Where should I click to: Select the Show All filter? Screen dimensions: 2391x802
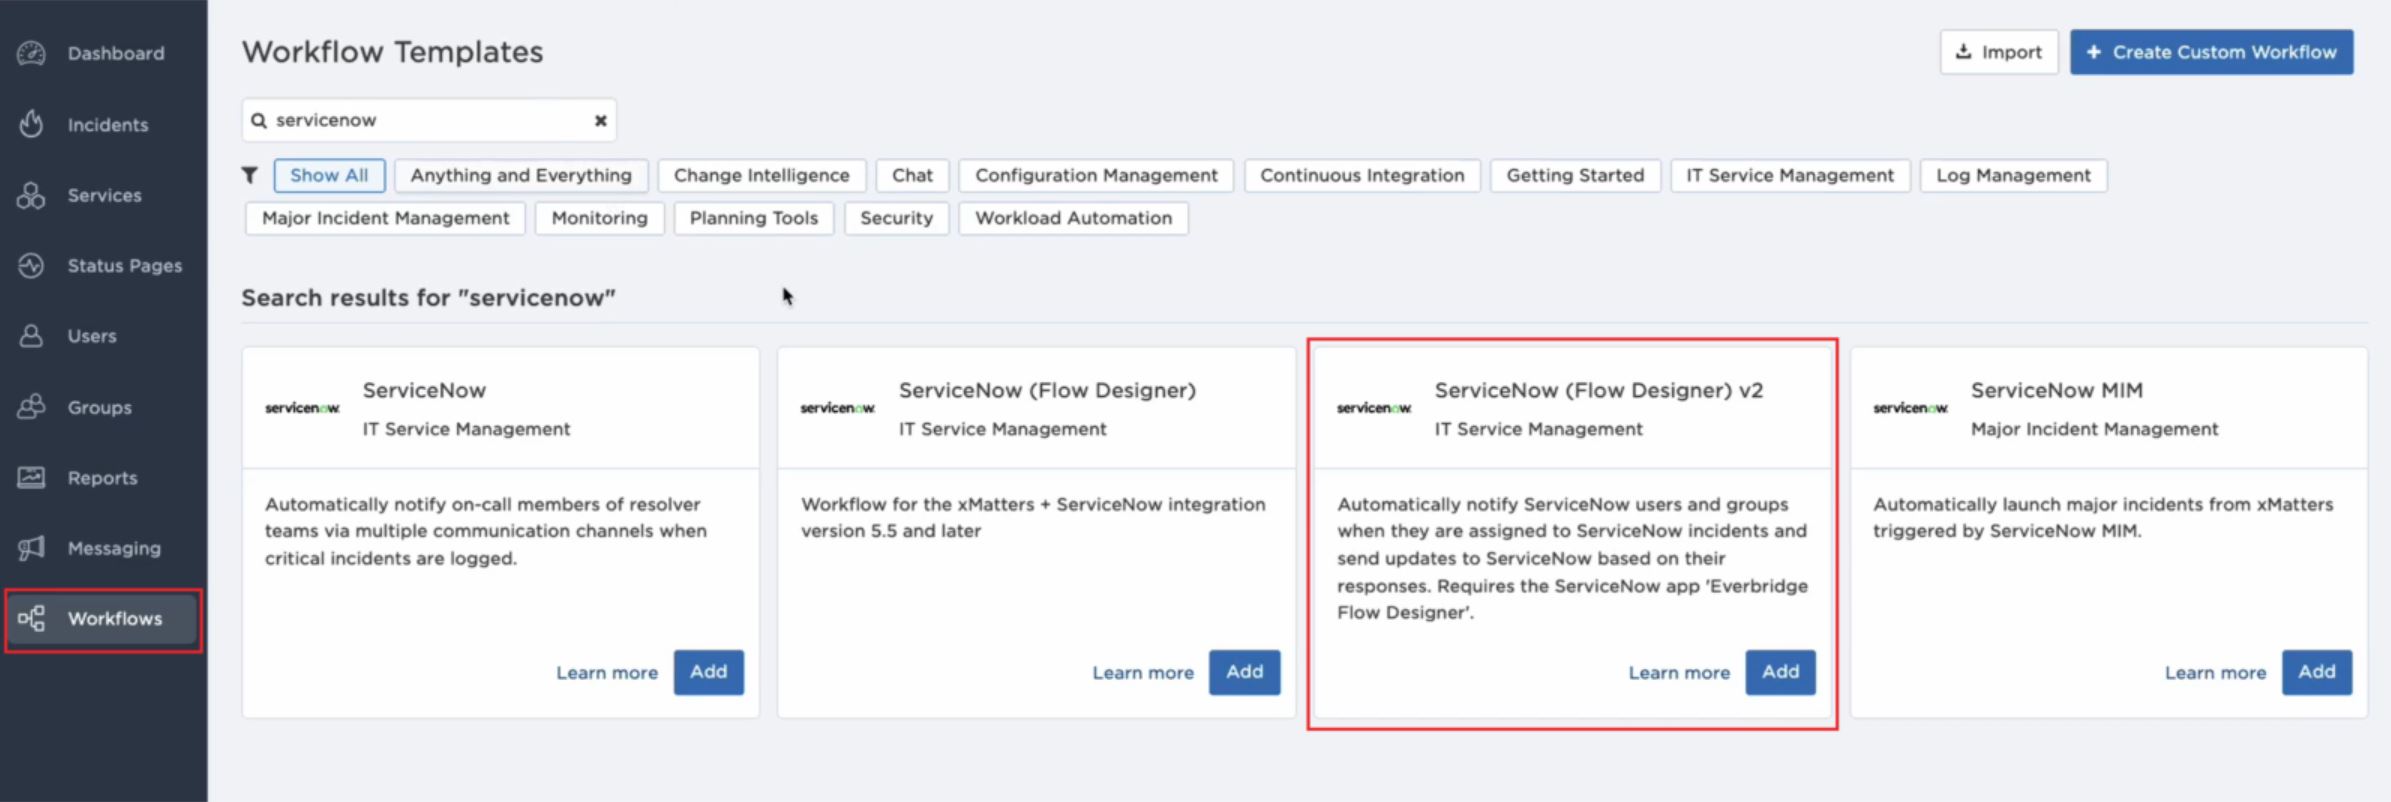[x=329, y=175]
